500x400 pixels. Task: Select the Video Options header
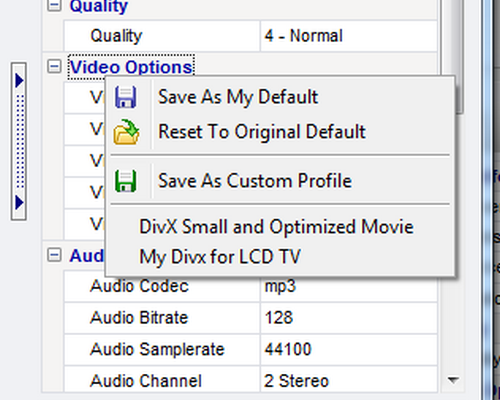(x=131, y=67)
